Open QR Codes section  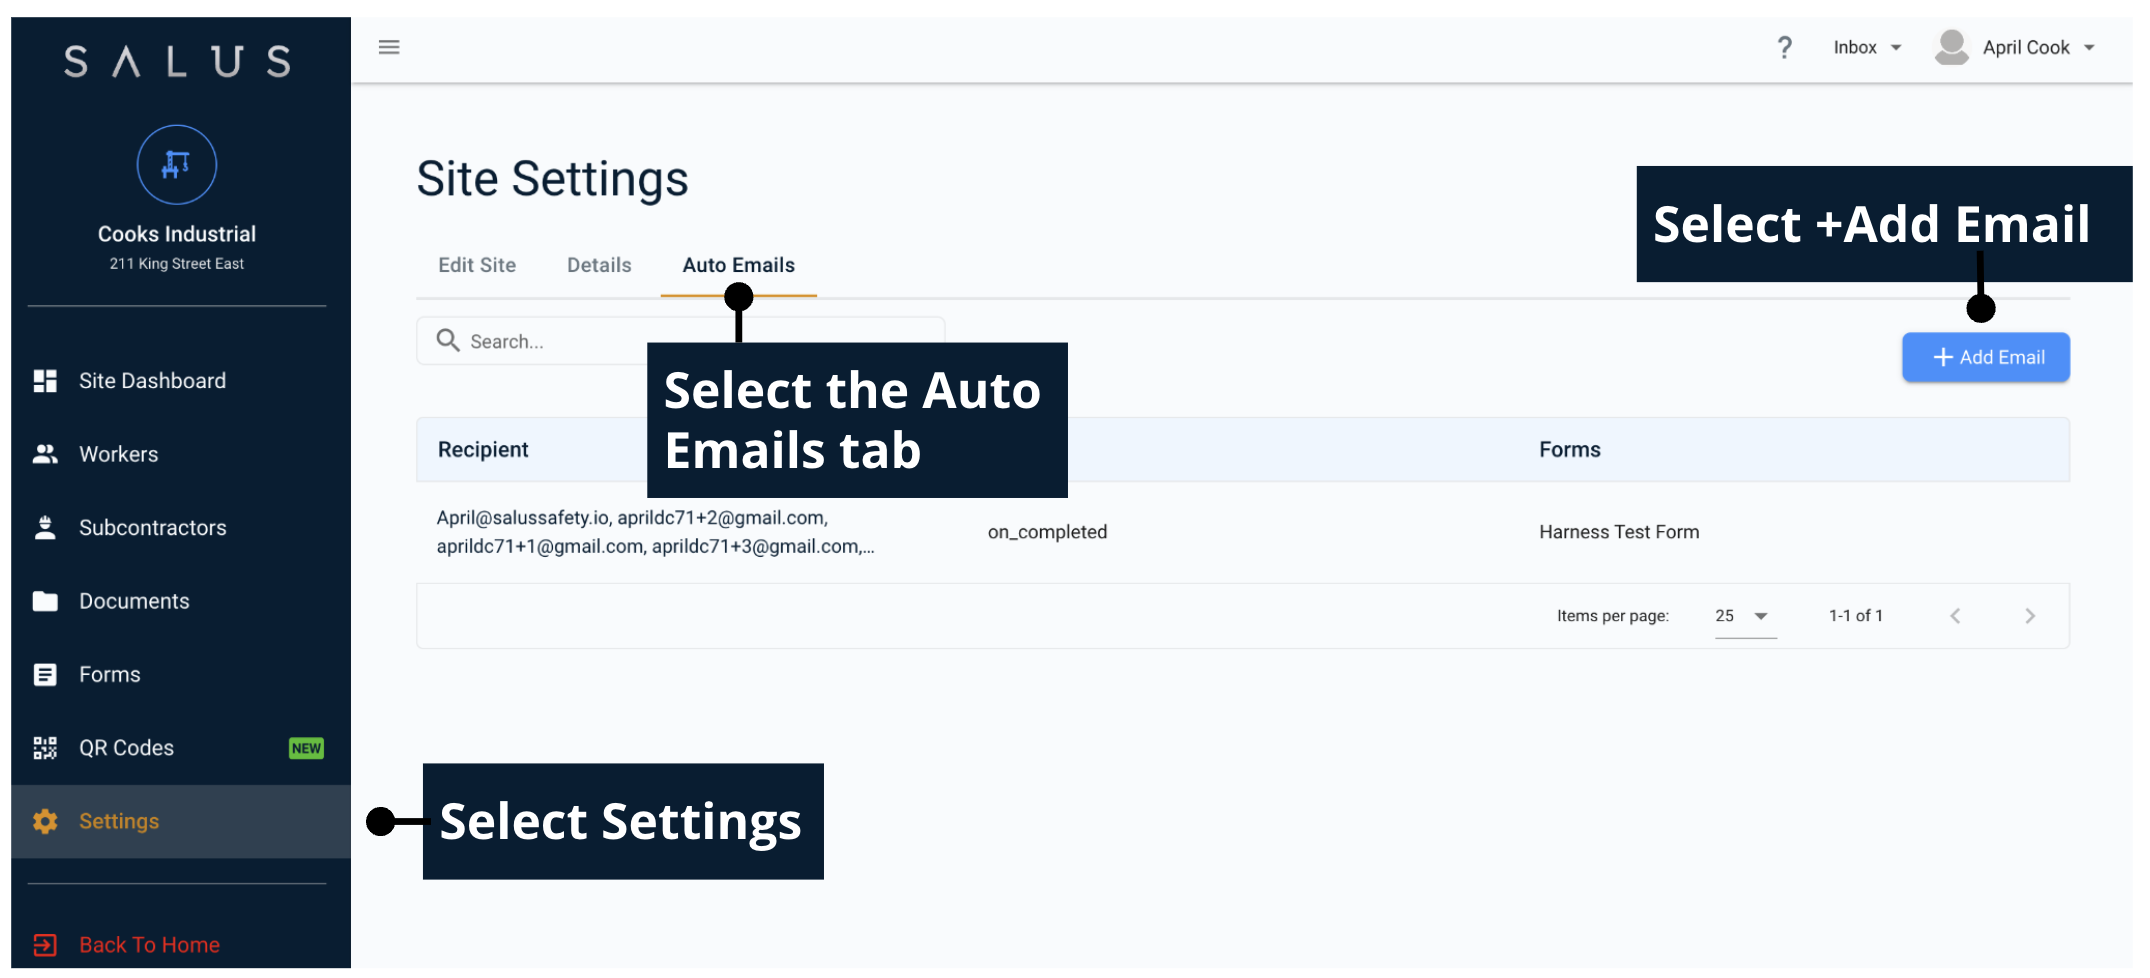126,748
